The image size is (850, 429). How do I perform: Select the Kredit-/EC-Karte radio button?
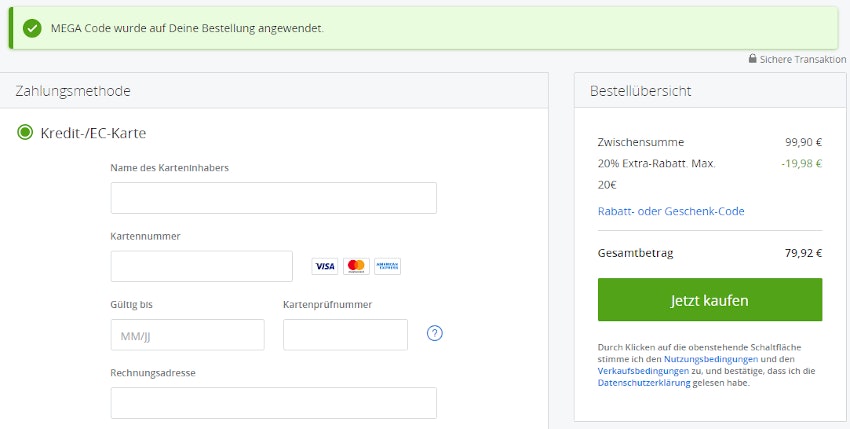point(25,132)
